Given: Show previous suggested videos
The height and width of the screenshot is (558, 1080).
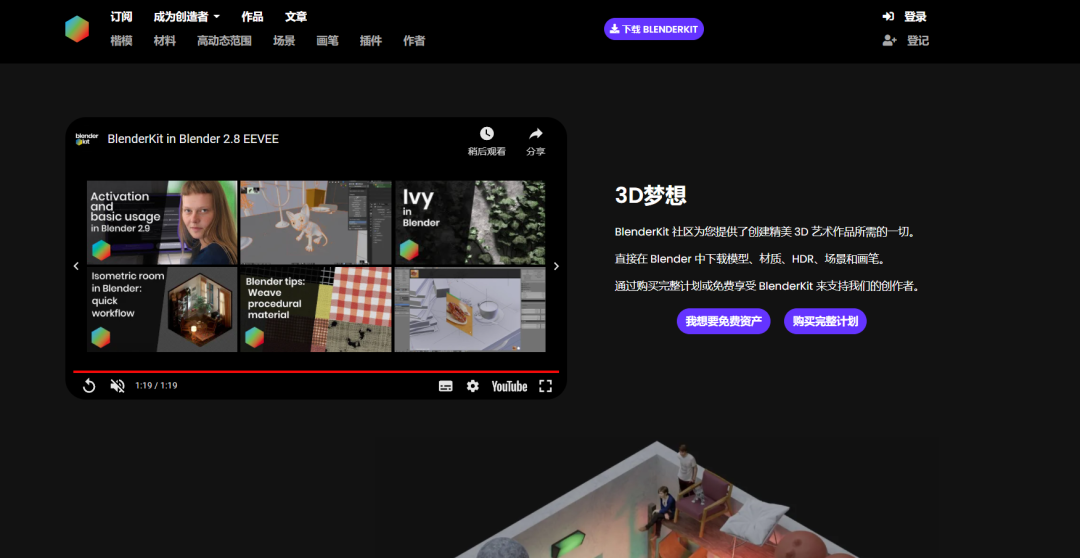Looking at the screenshot, I should [x=76, y=266].
